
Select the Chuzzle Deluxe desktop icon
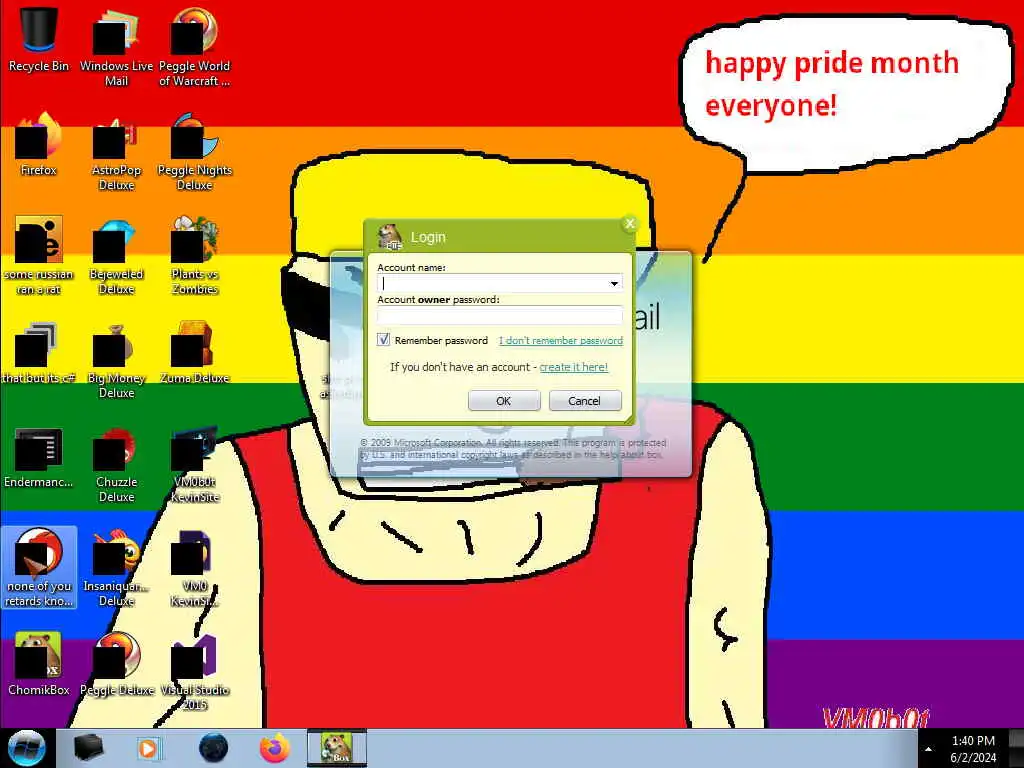pyautogui.click(x=116, y=464)
